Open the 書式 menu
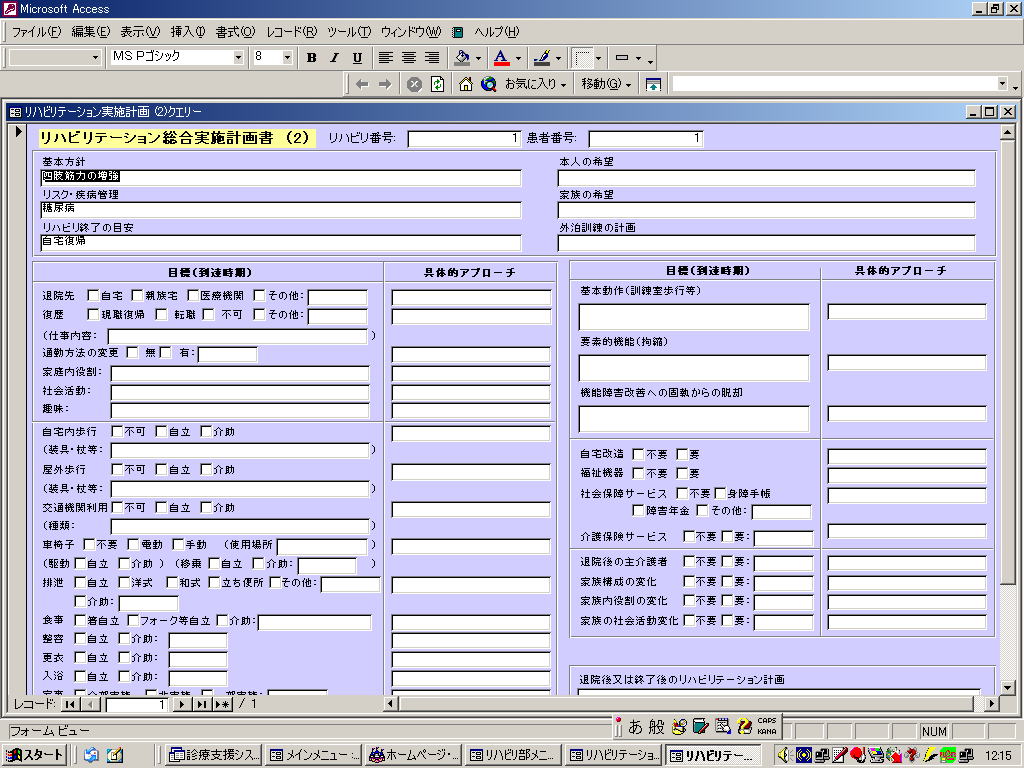The image size is (1024, 768). pyautogui.click(x=235, y=32)
